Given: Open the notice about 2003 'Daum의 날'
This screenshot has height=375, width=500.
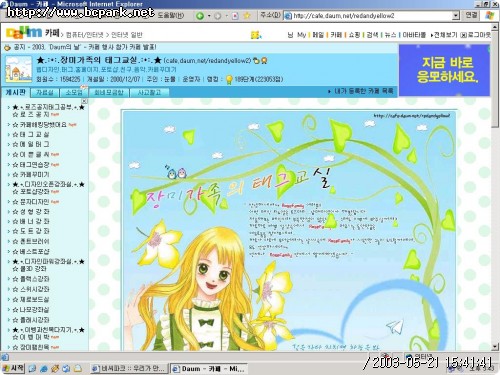Looking at the screenshot, I should (85, 47).
